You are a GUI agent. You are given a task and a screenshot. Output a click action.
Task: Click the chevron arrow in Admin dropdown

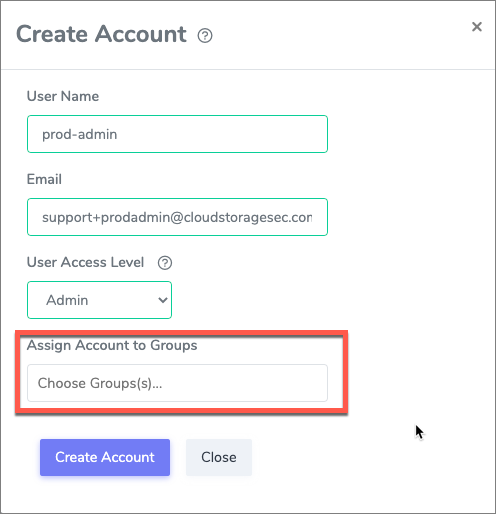click(x=163, y=300)
